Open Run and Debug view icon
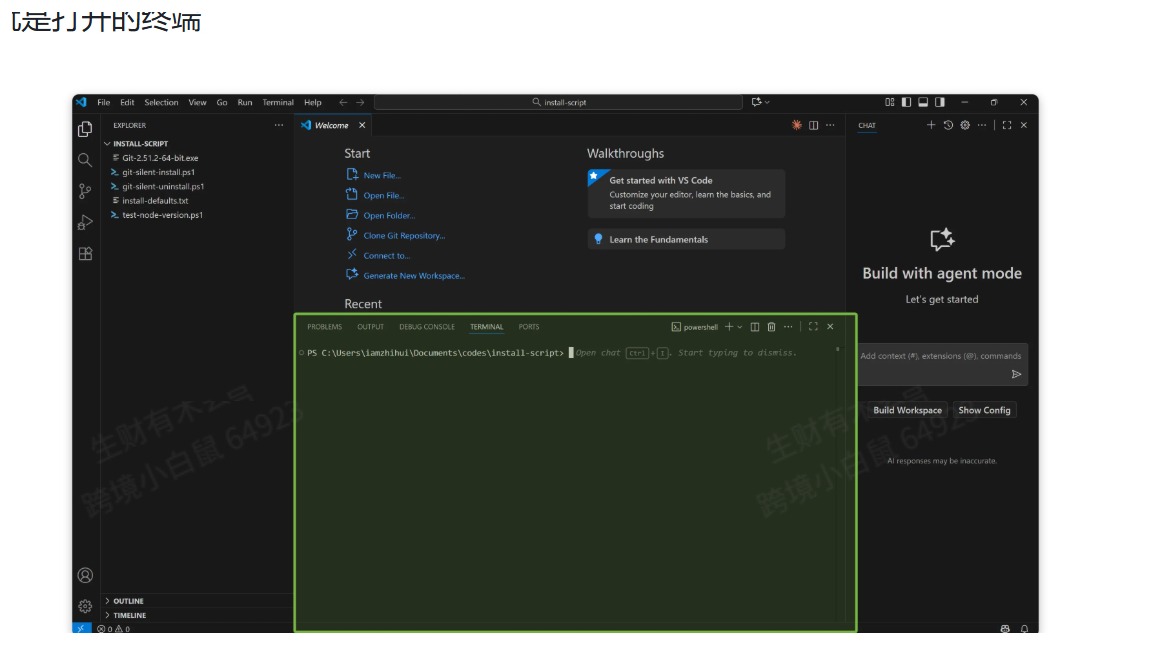This screenshot has width=1170, height=645. click(85, 222)
